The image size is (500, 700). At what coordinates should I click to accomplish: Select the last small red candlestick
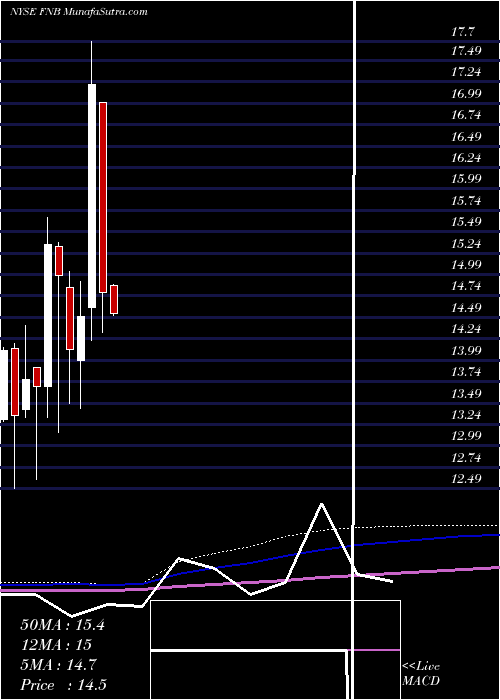(114, 300)
